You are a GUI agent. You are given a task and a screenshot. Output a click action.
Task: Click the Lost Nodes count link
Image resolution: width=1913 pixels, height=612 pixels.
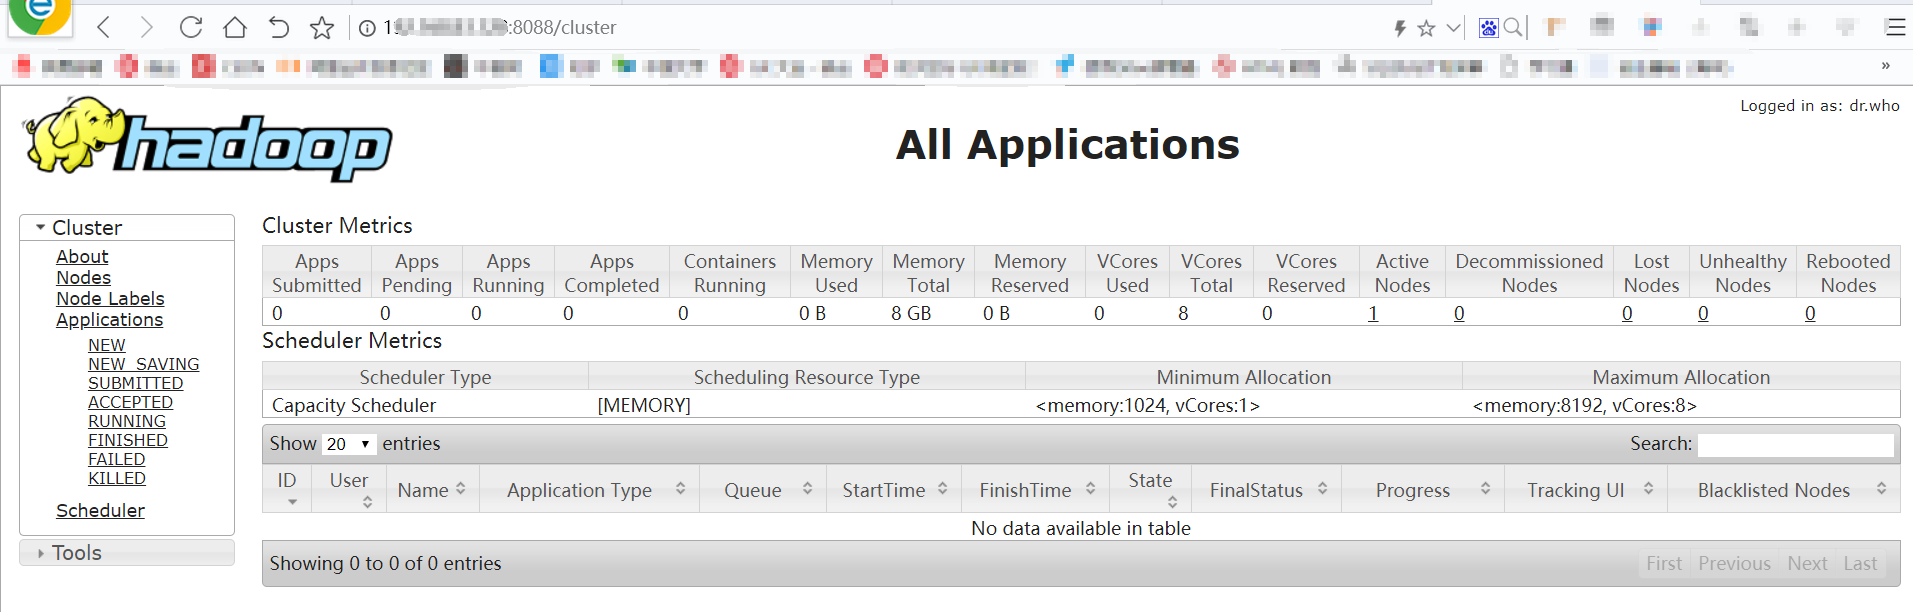point(1627,313)
